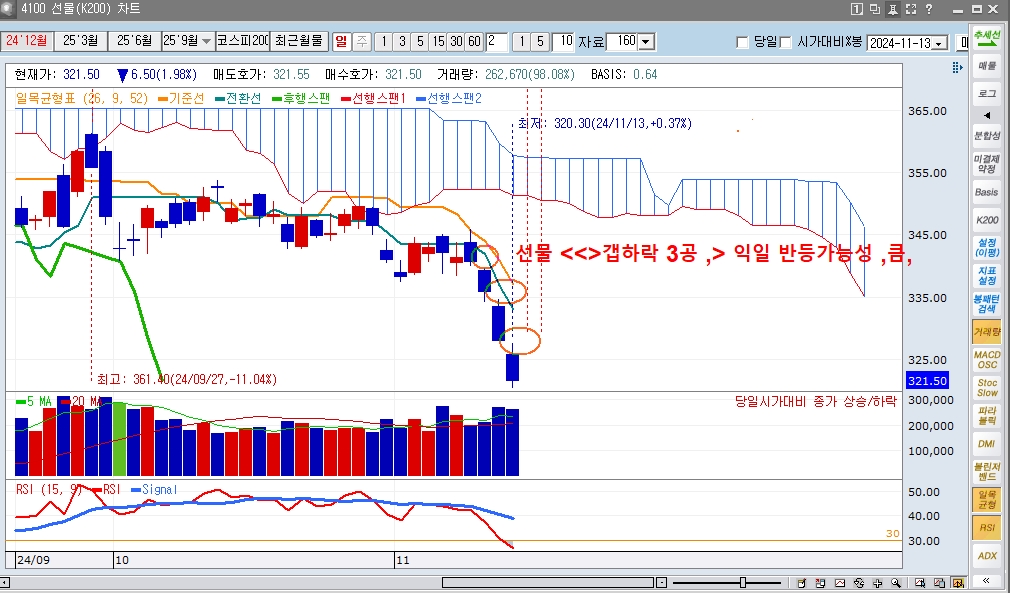Open the 2024-11-13 date picker dropdown

click(x=939, y=43)
